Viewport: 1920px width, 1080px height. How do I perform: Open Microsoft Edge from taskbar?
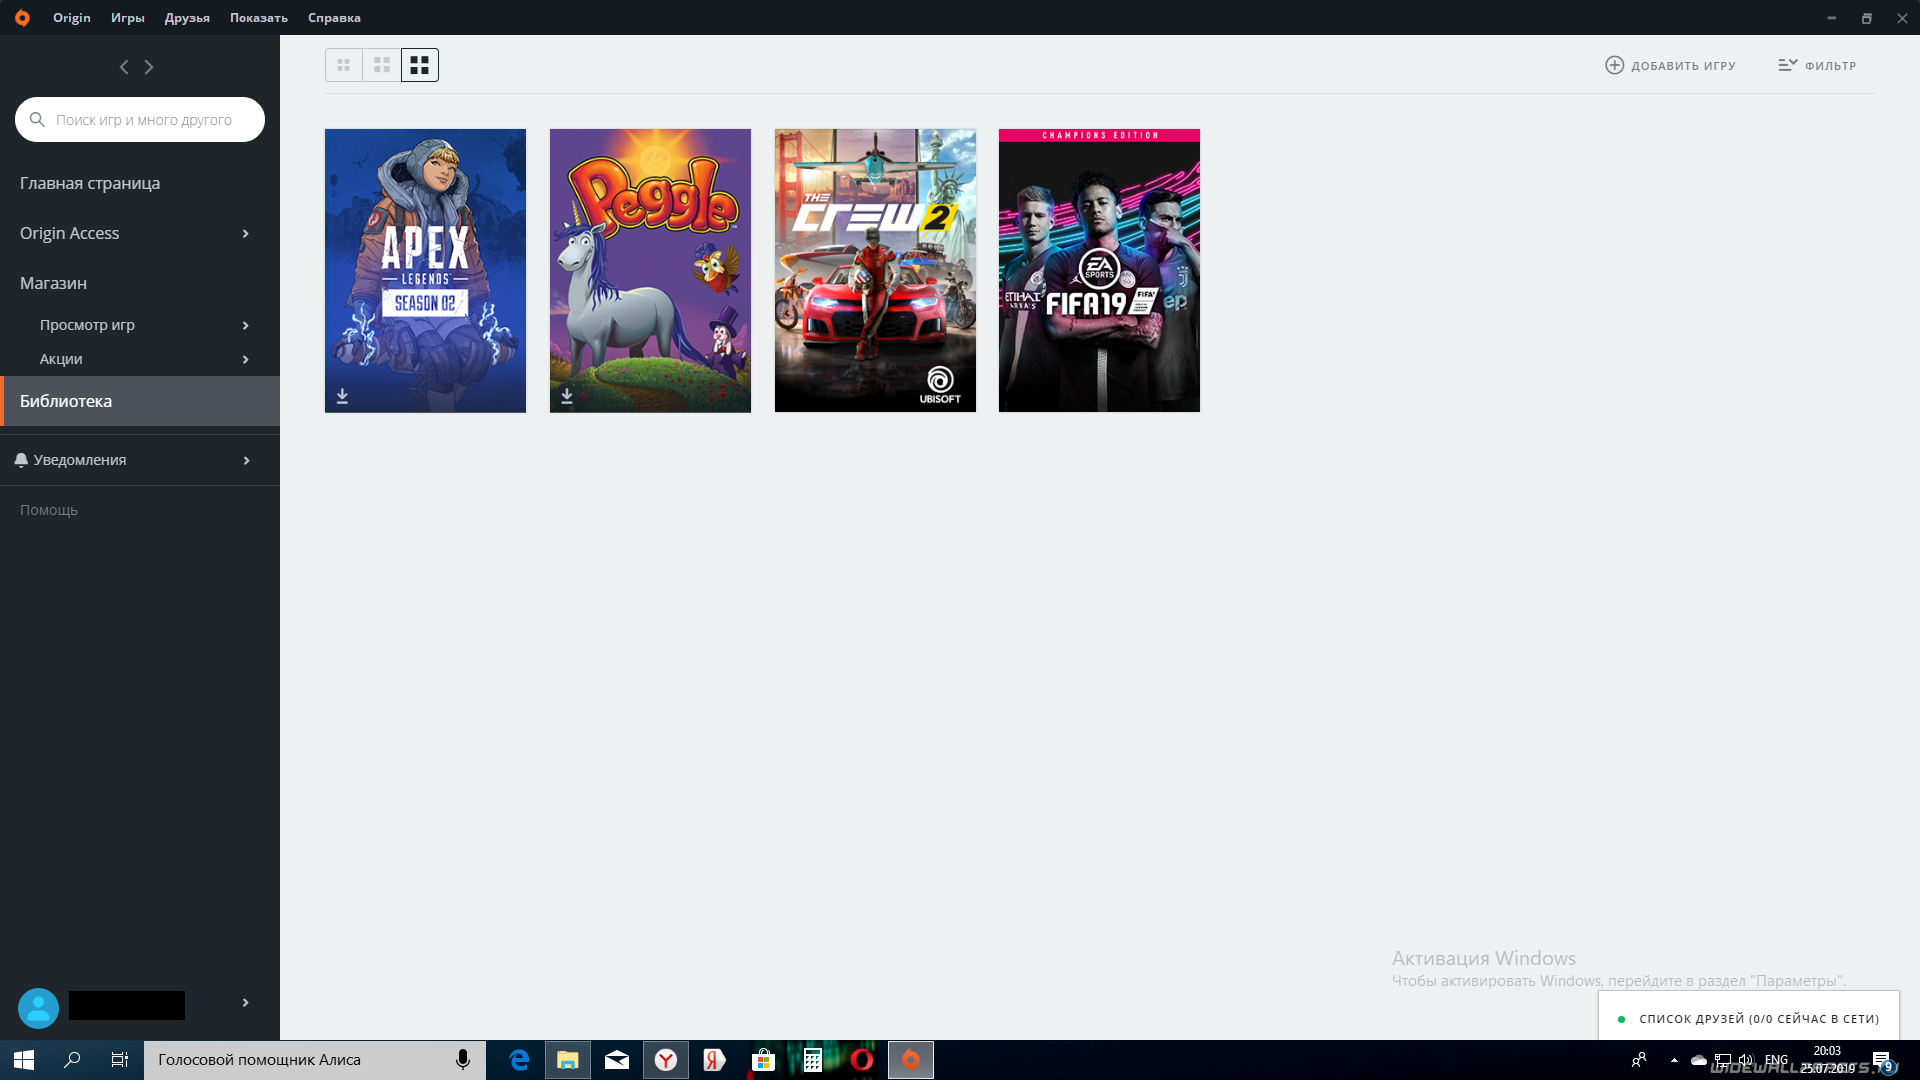[519, 1060]
